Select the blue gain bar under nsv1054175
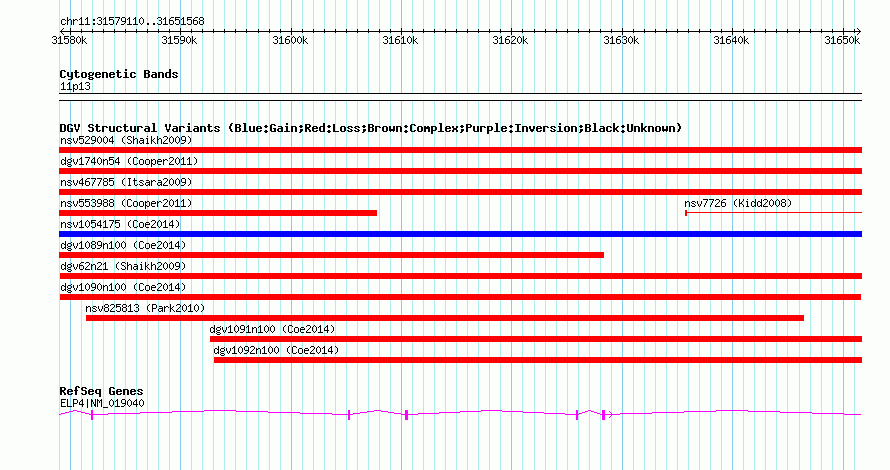This screenshot has width=890, height=470. (460, 234)
